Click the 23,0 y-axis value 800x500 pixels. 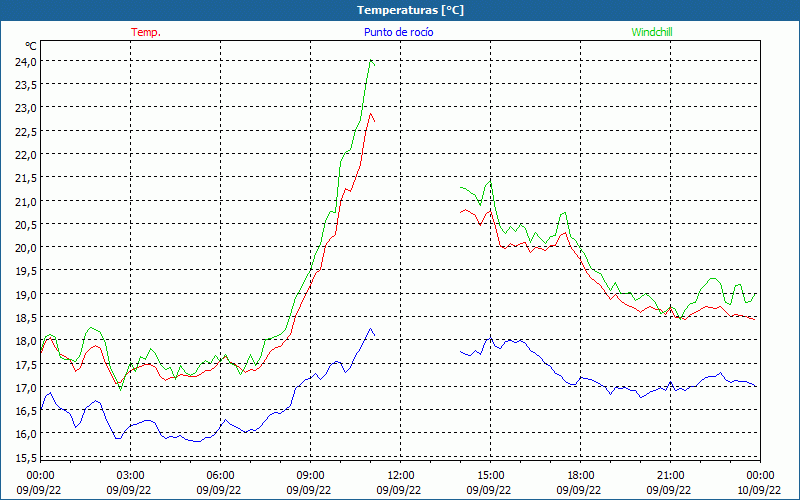pyautogui.click(x=26, y=108)
